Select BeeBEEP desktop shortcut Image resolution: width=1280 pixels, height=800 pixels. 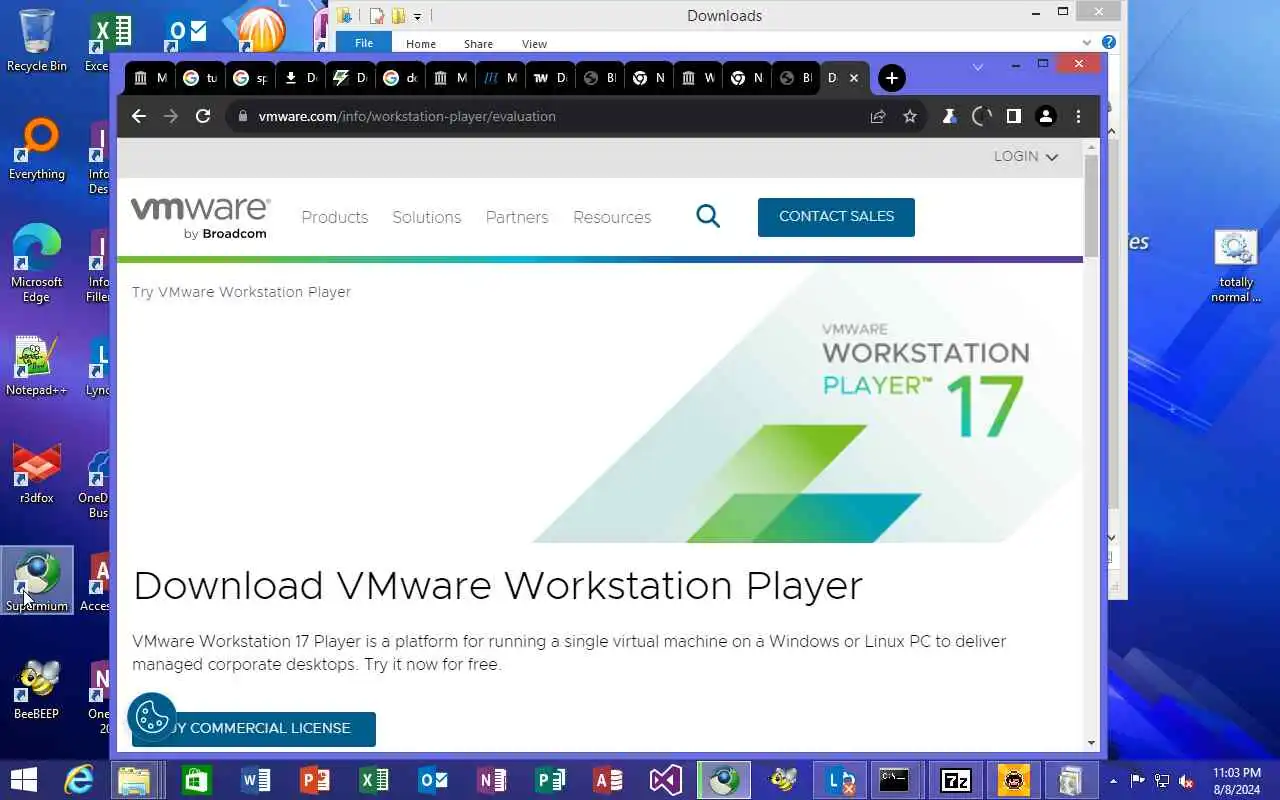coord(37,690)
